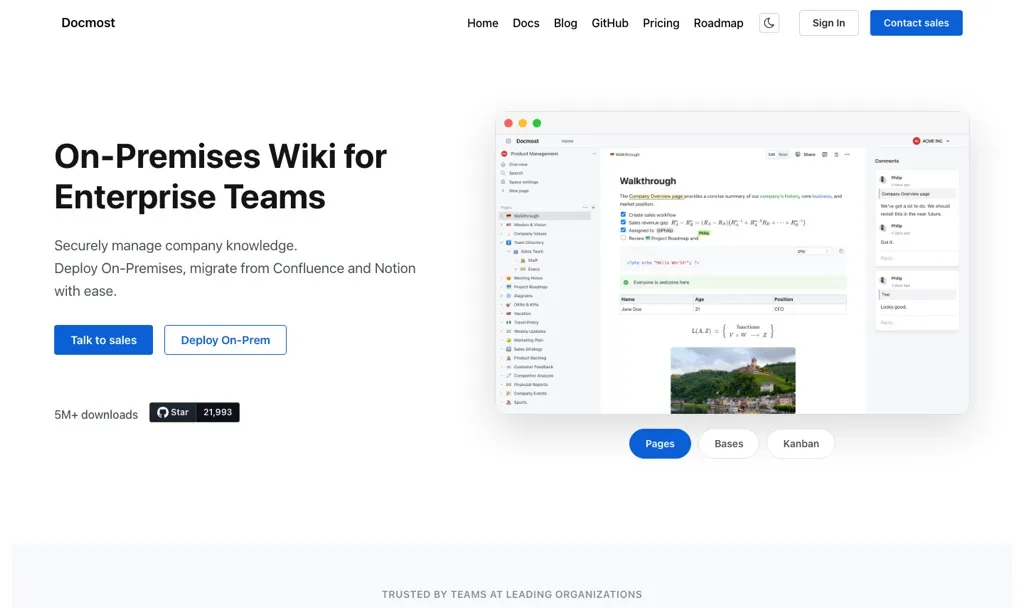Screen dimensions: 1024x608
Task: Click the Sign In button
Action: pos(829,23)
